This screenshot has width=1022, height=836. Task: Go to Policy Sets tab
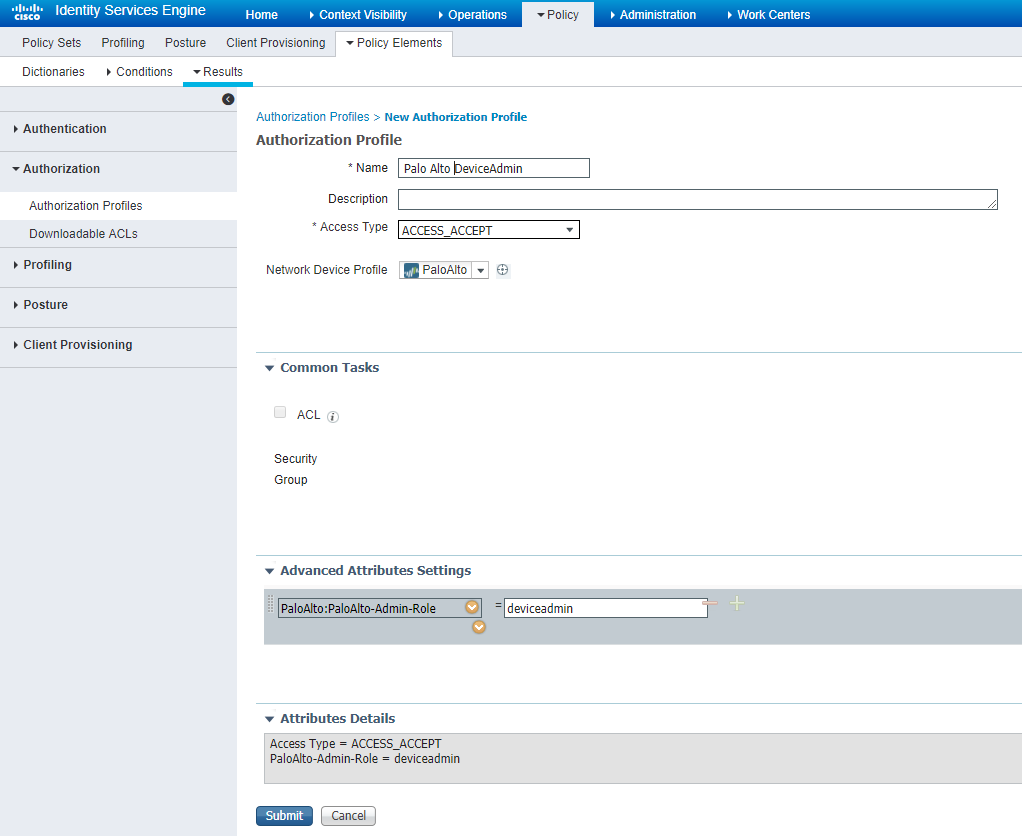point(51,42)
